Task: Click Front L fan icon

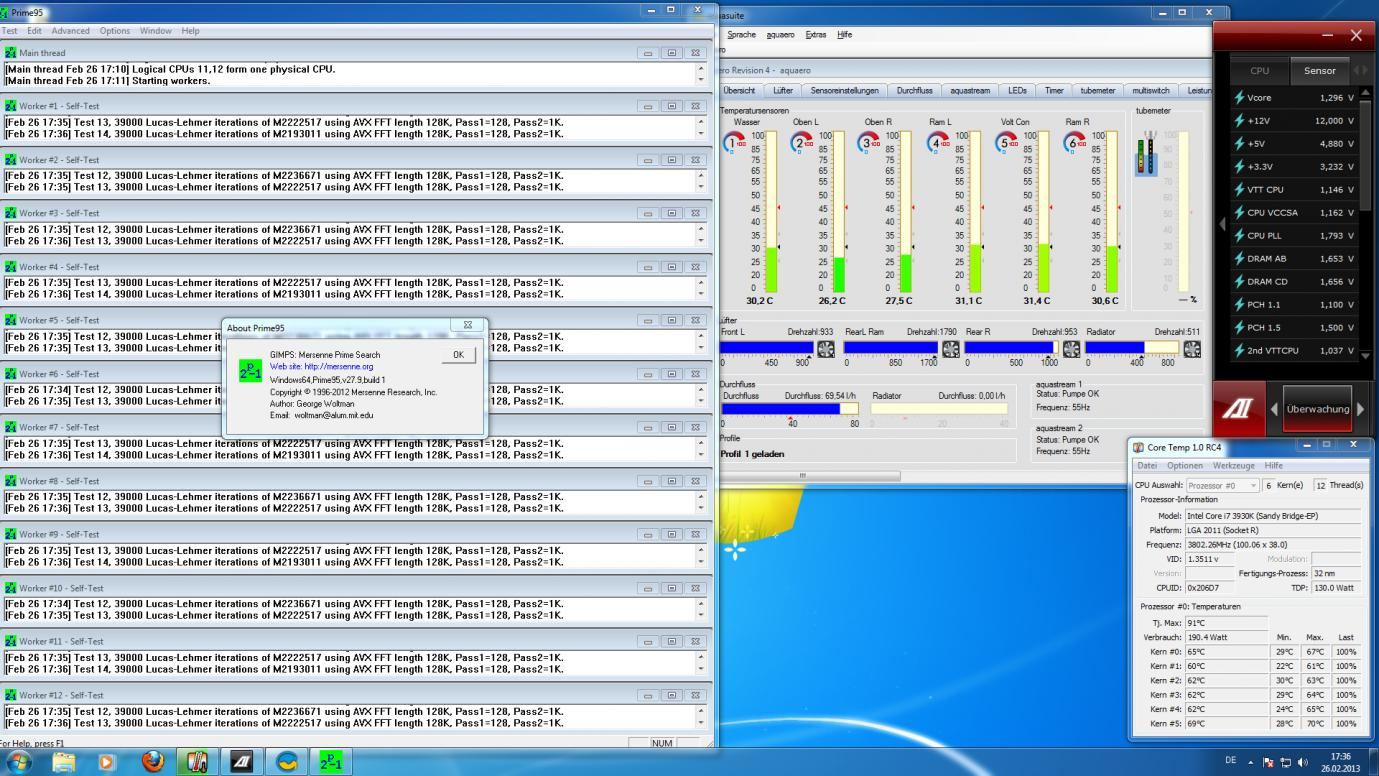Action: (x=826, y=349)
